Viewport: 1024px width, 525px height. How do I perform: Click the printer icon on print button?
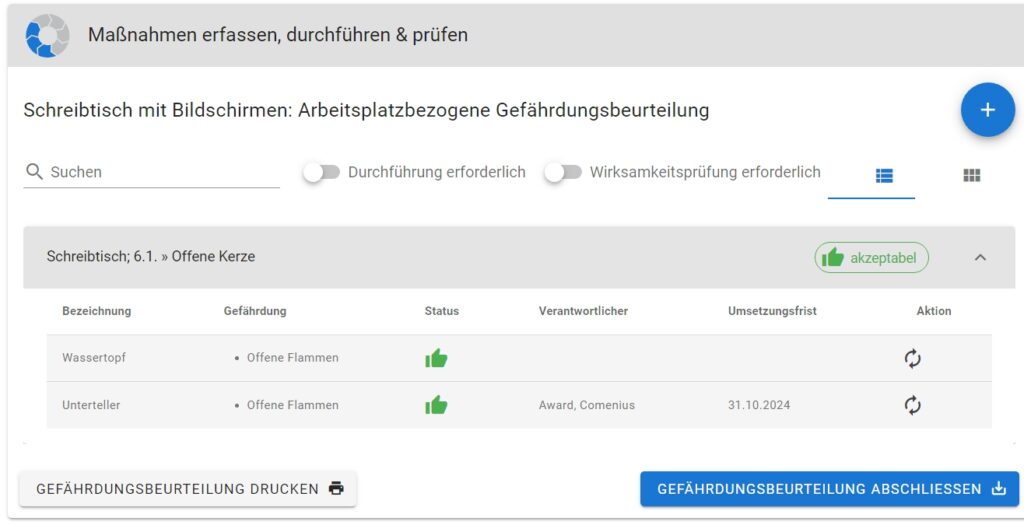click(336, 489)
